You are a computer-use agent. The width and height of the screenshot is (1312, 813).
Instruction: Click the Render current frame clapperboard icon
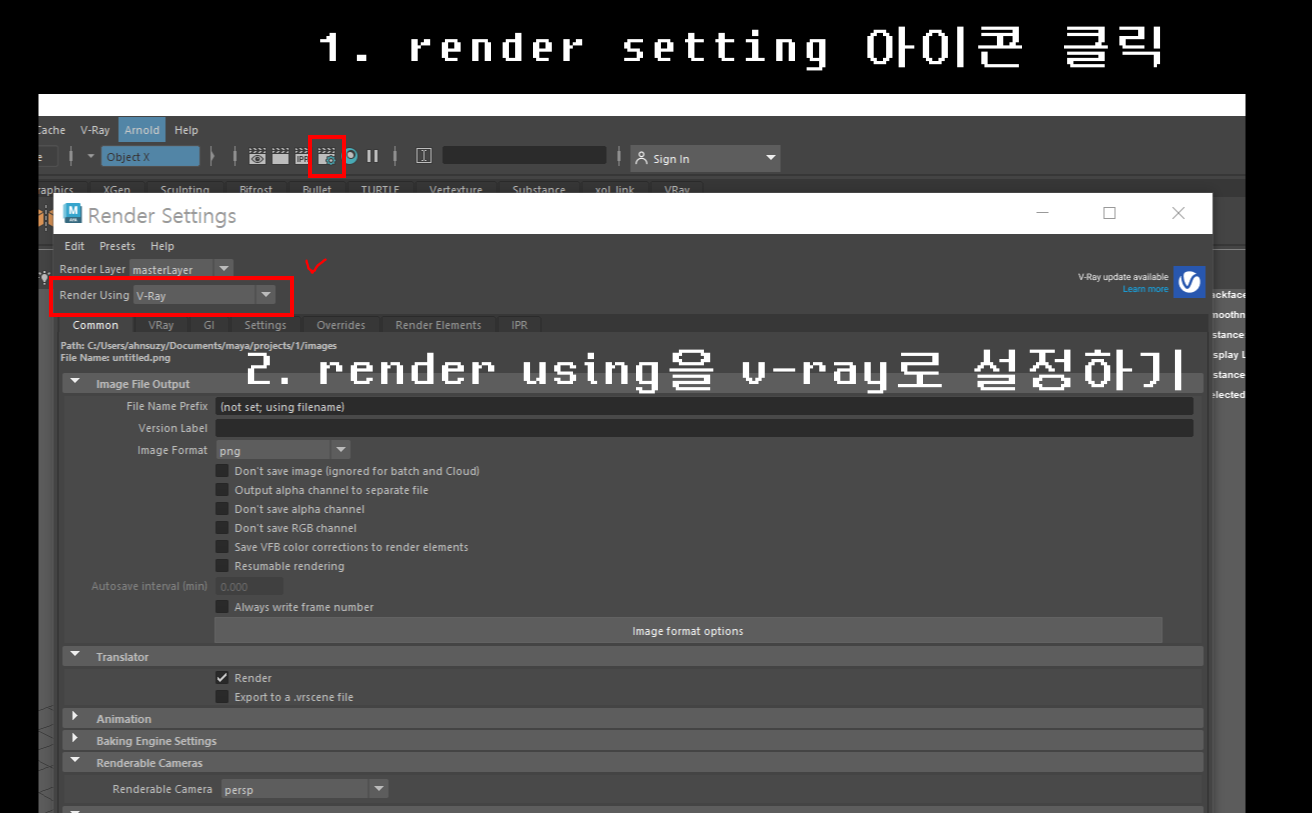[280, 156]
